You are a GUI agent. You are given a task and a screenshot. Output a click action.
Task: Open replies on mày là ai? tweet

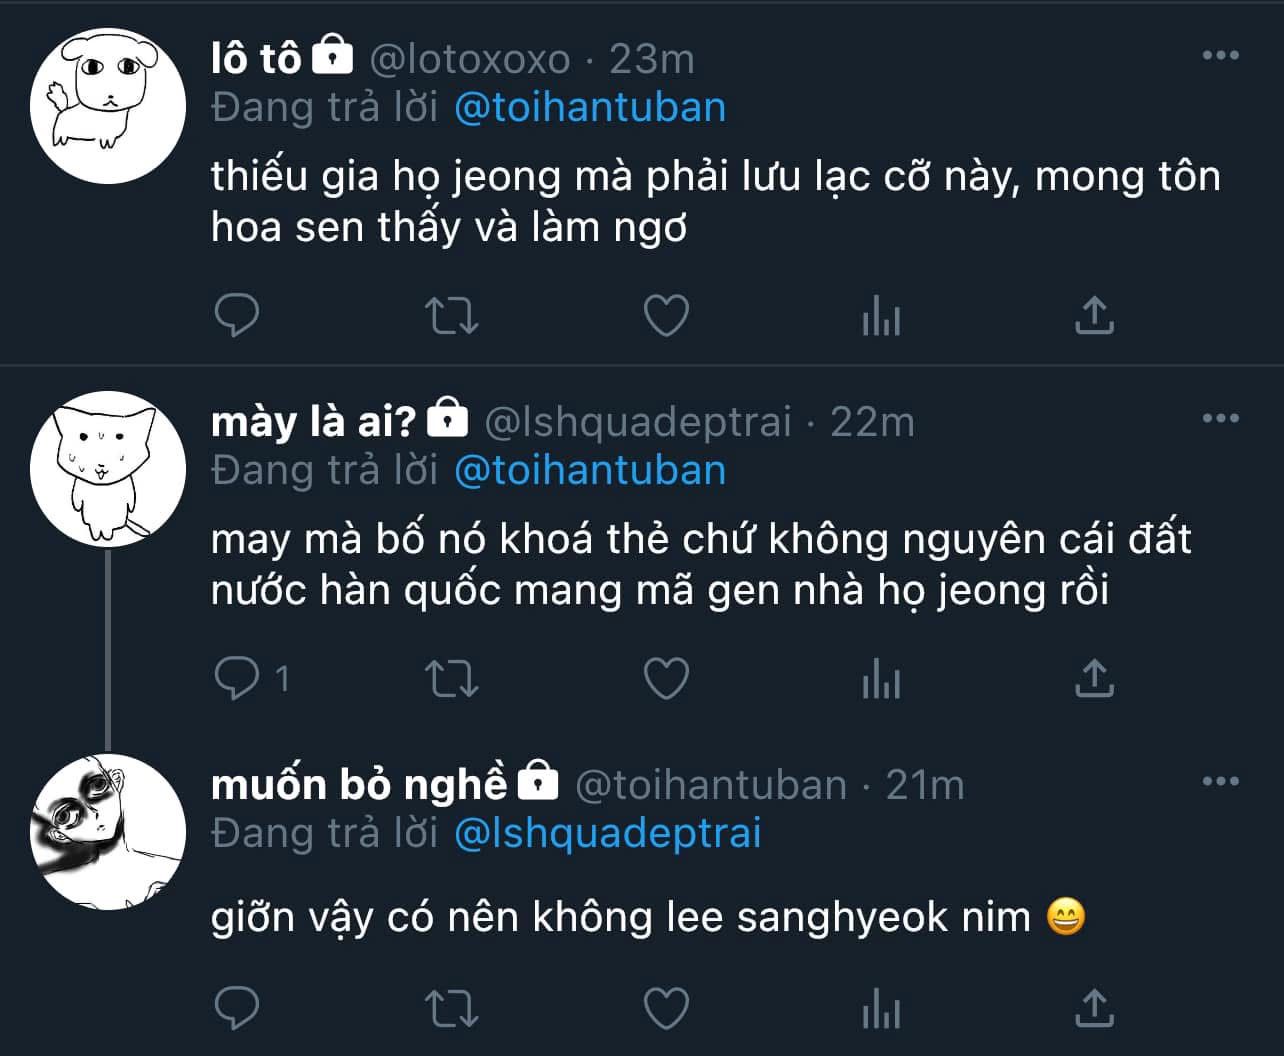[237, 680]
